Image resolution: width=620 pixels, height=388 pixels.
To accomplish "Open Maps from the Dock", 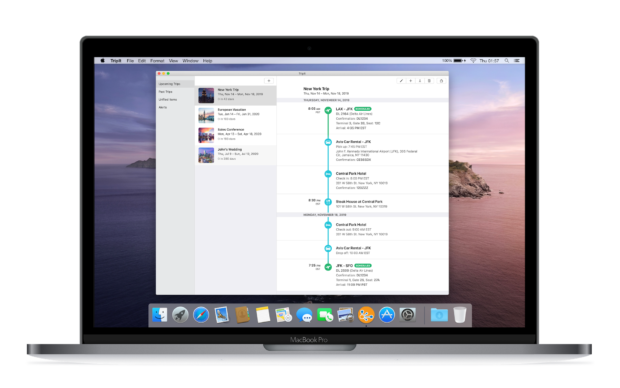I will pyautogui.click(x=284, y=315).
